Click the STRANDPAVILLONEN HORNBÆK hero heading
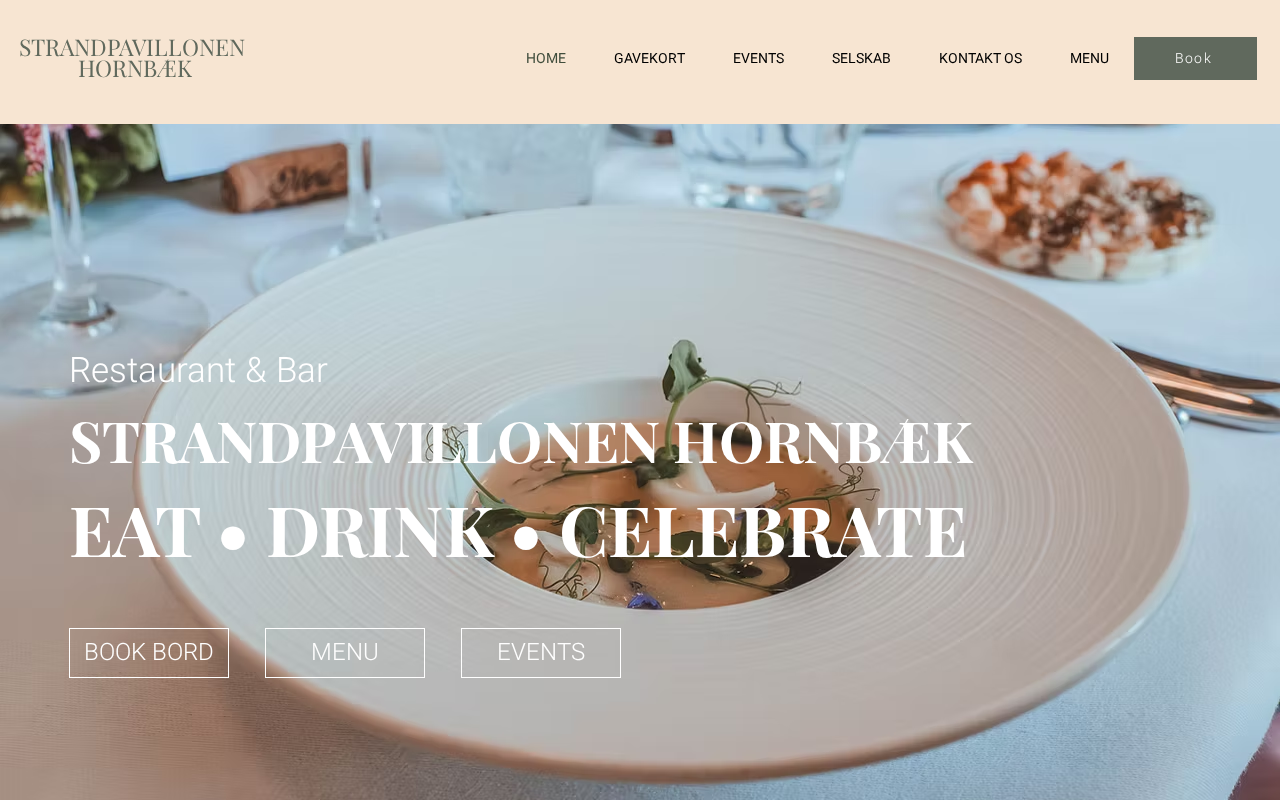 [521, 442]
